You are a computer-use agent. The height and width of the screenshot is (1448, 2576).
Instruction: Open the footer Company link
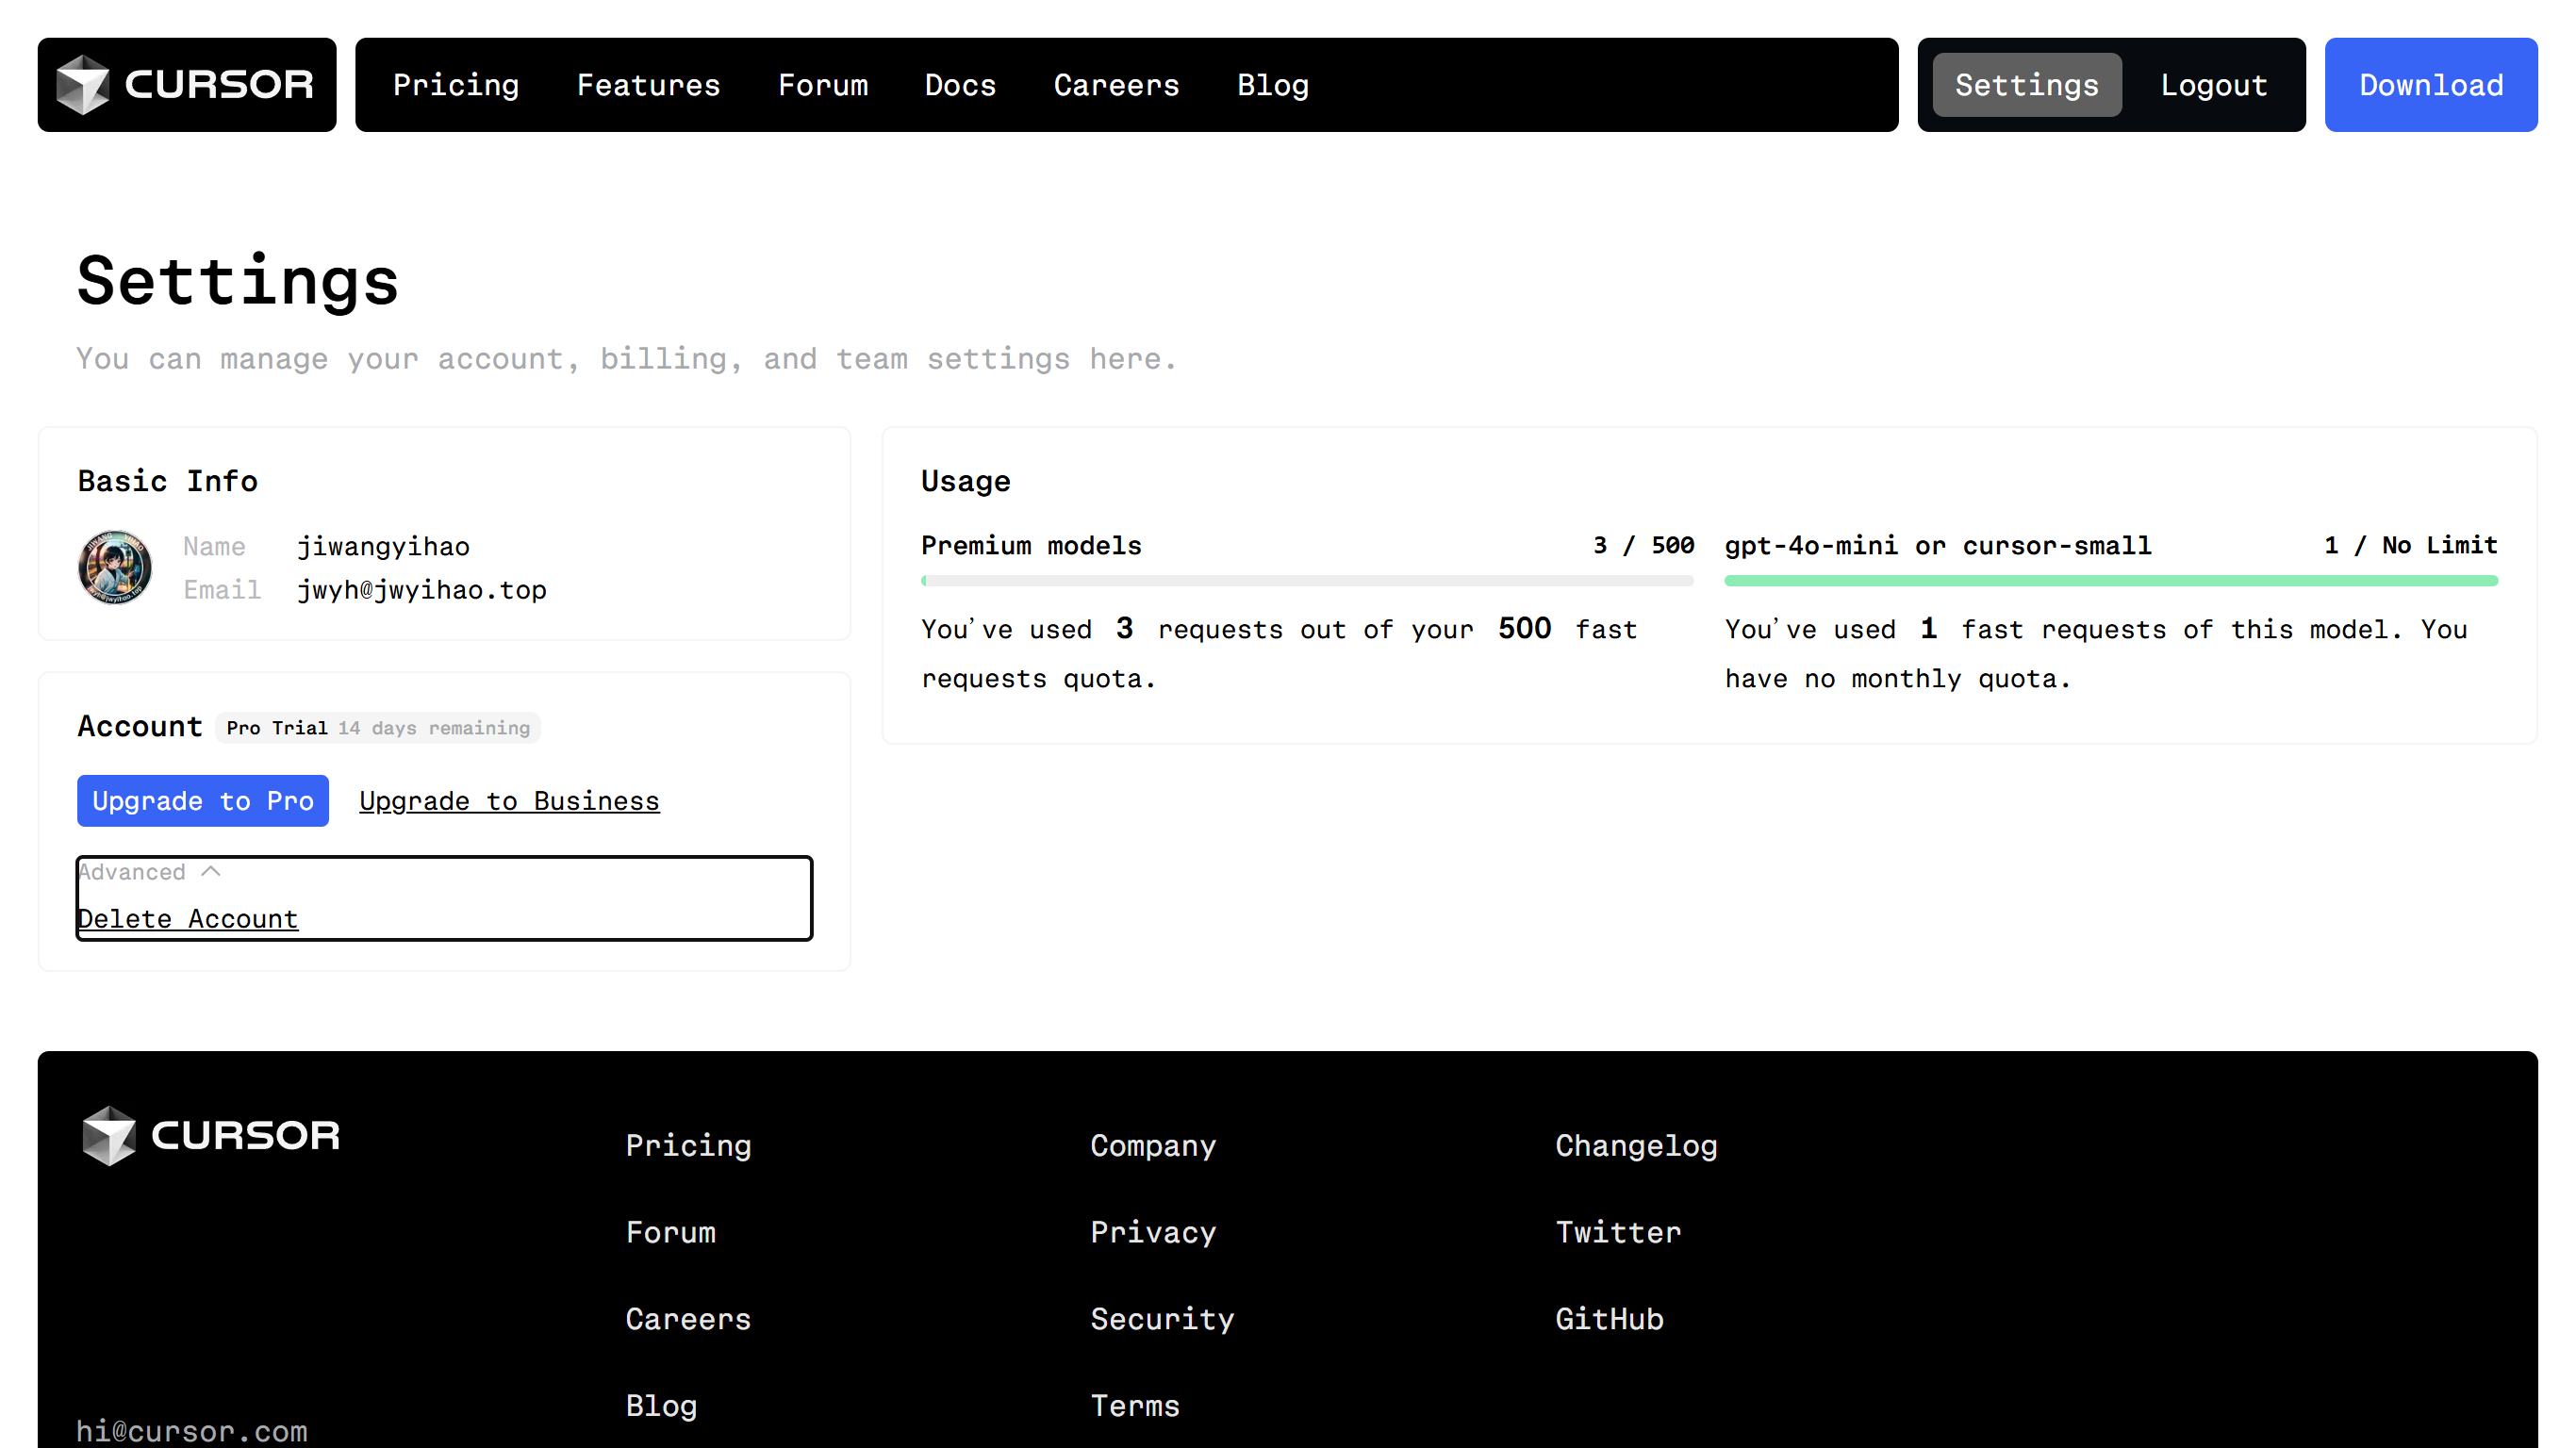click(1153, 1145)
